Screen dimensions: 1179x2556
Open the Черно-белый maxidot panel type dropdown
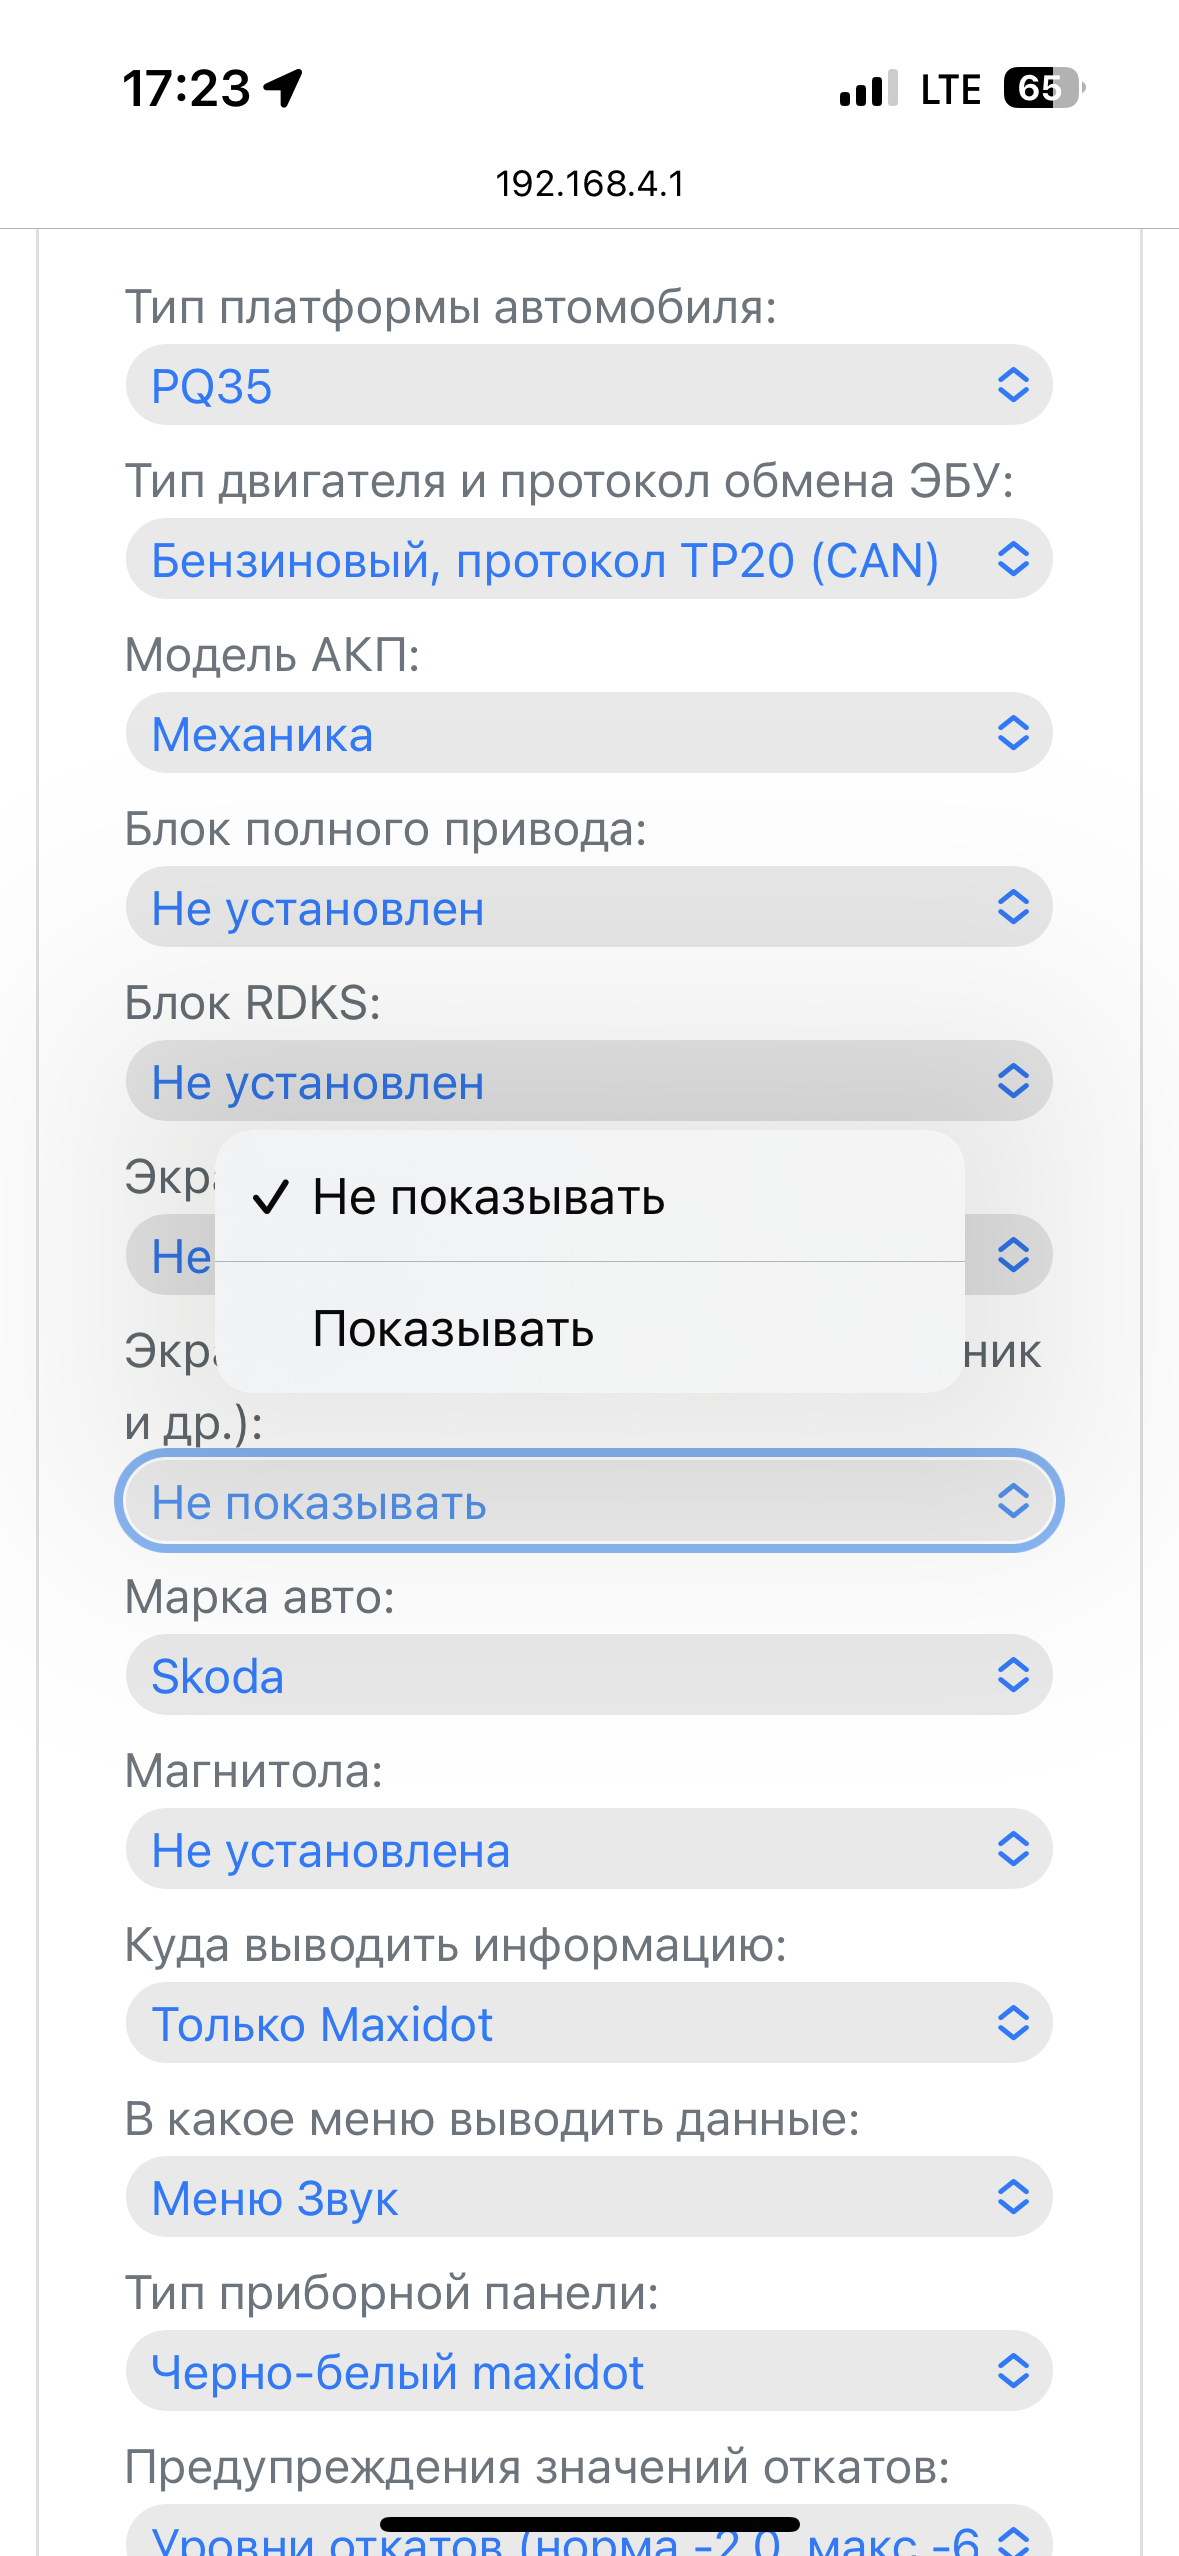pyautogui.click(x=589, y=2371)
